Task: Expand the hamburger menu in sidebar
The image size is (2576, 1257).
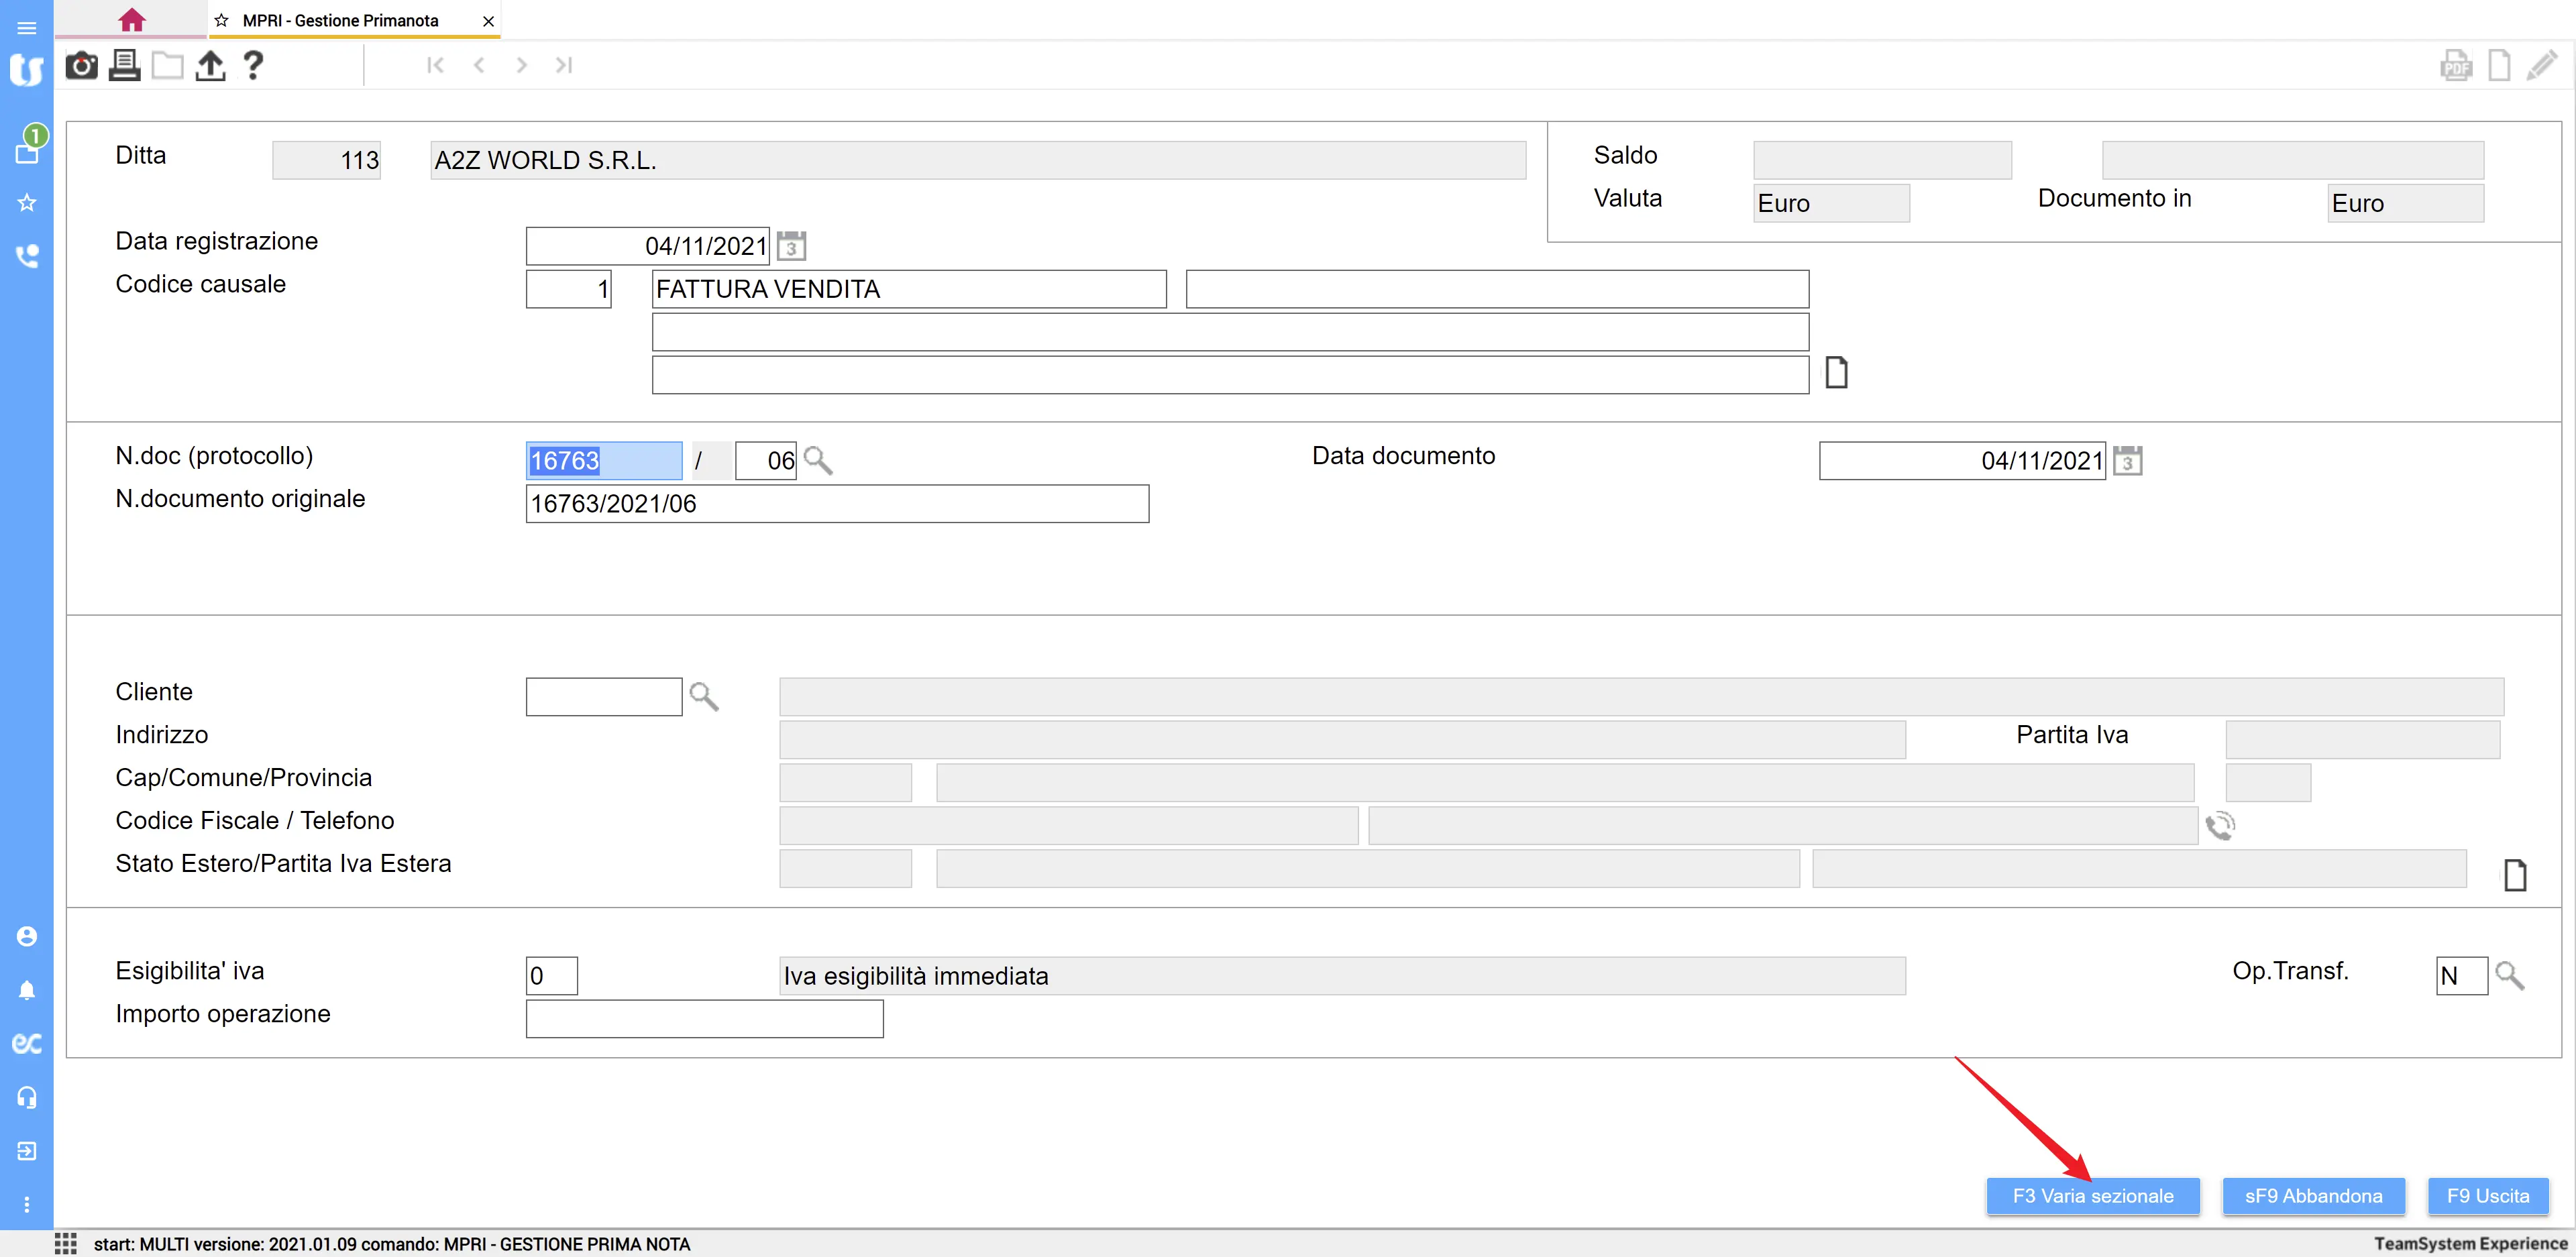Action: [x=27, y=28]
